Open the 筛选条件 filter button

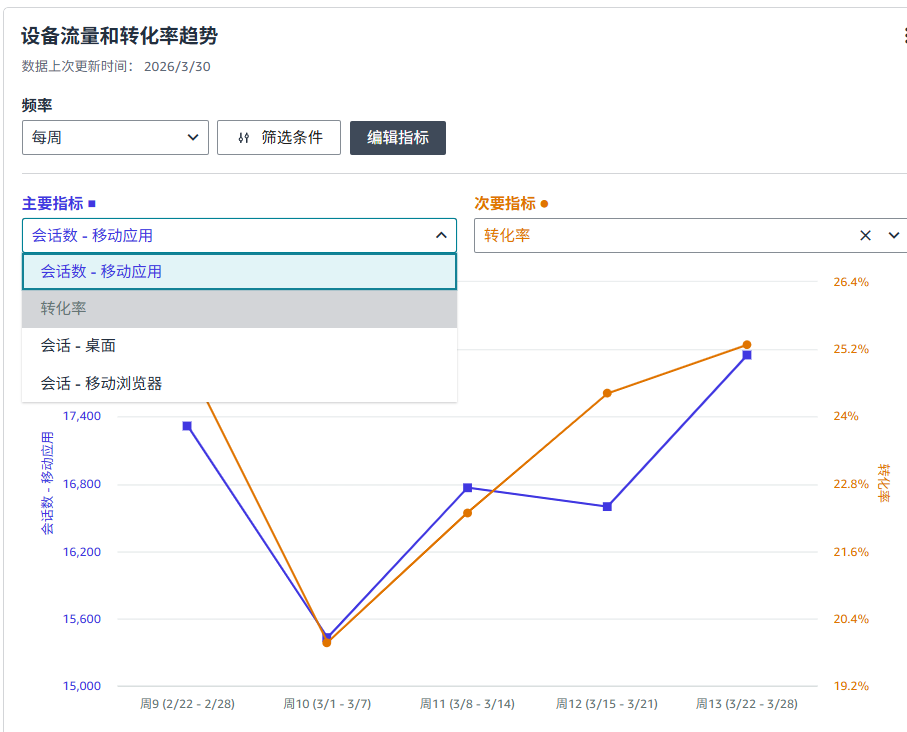[x=279, y=138]
